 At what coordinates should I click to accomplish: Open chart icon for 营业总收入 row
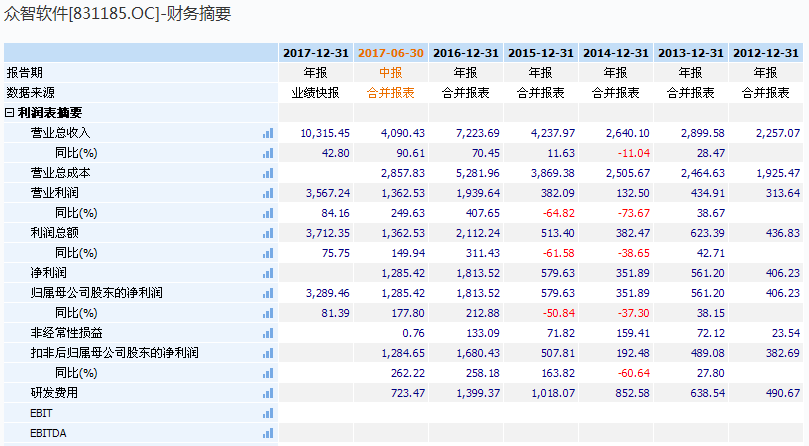tap(268, 133)
